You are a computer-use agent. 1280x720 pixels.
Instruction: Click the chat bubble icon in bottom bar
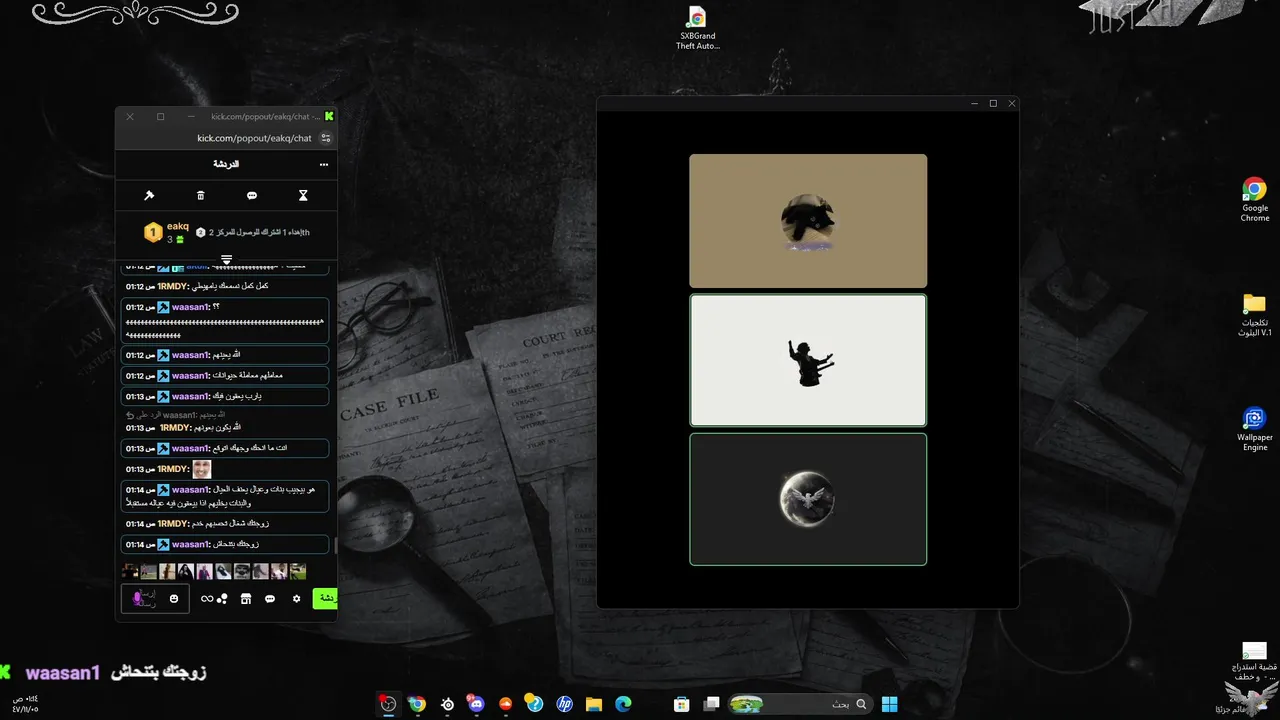pos(270,599)
